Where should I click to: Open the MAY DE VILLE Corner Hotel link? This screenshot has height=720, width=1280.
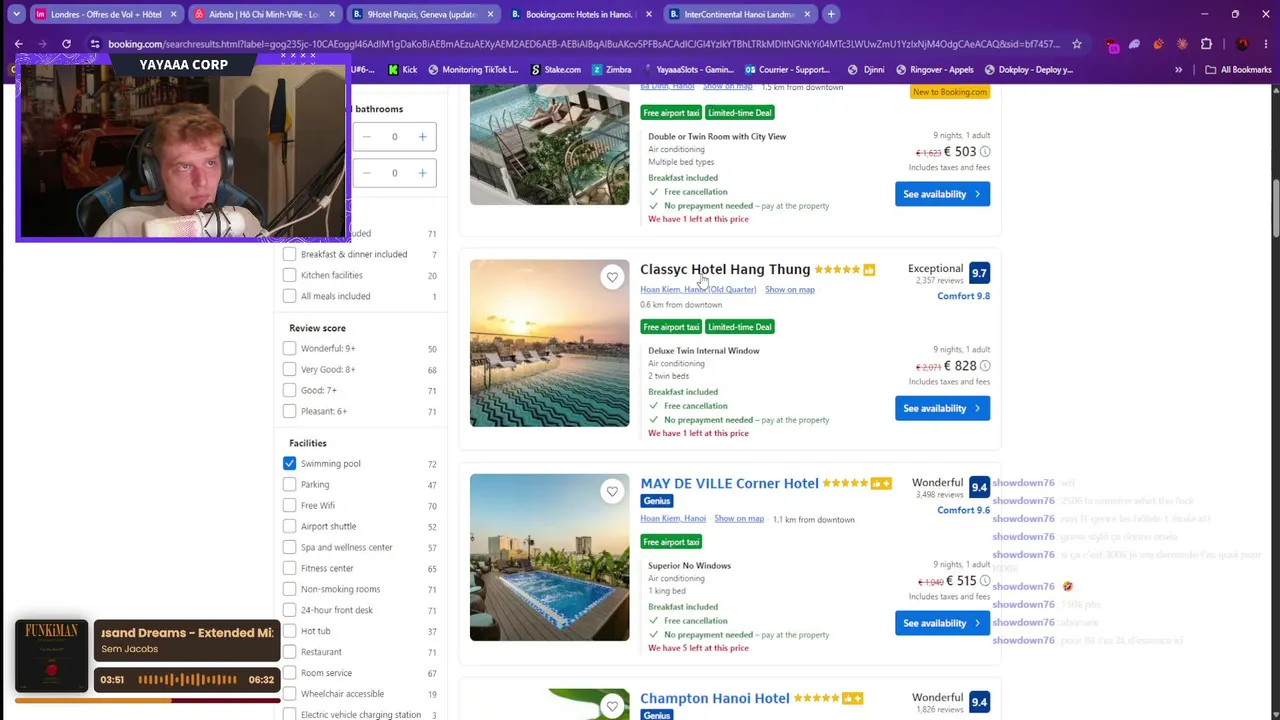[729, 483]
